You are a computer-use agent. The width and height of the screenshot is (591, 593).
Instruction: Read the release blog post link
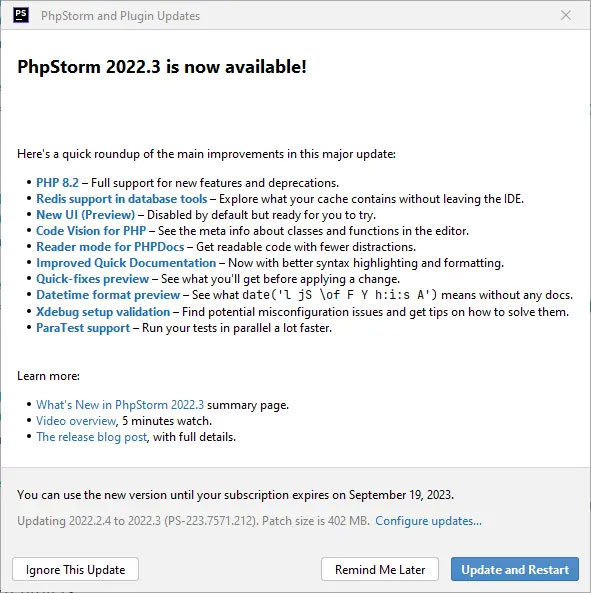tap(92, 437)
